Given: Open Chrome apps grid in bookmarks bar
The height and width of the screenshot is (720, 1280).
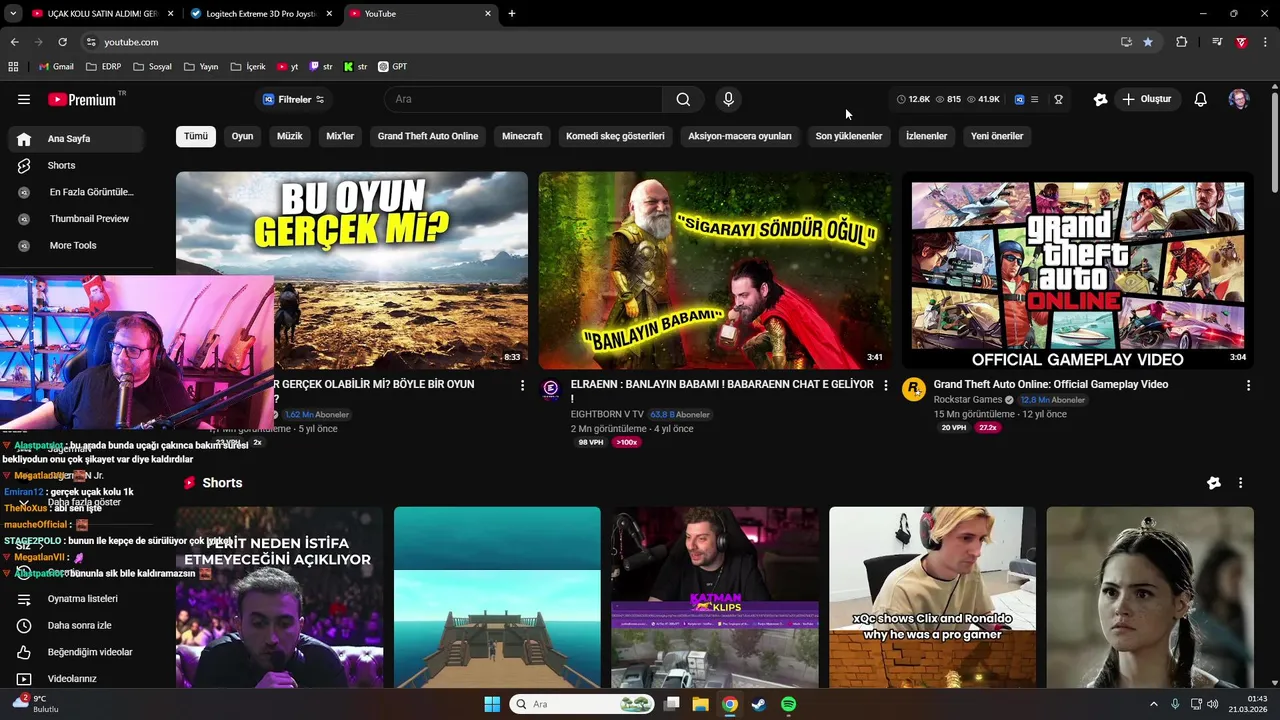Looking at the screenshot, I should (x=13, y=67).
